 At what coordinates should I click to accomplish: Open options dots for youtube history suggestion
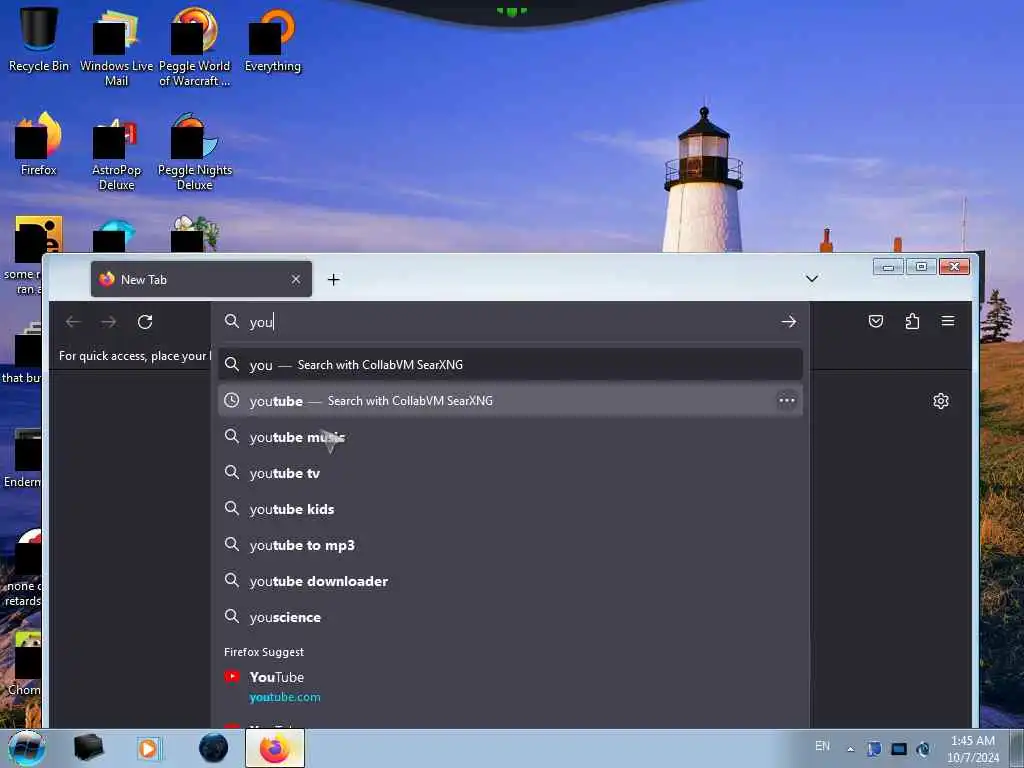[x=787, y=400]
